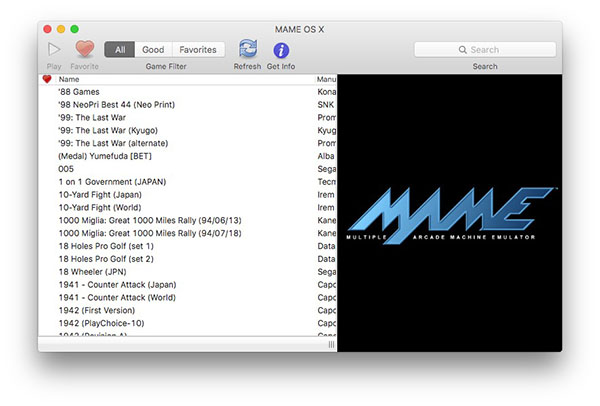Click the Favorite heart icon in toolbar
This screenshot has width=600, height=406.
coord(84,49)
